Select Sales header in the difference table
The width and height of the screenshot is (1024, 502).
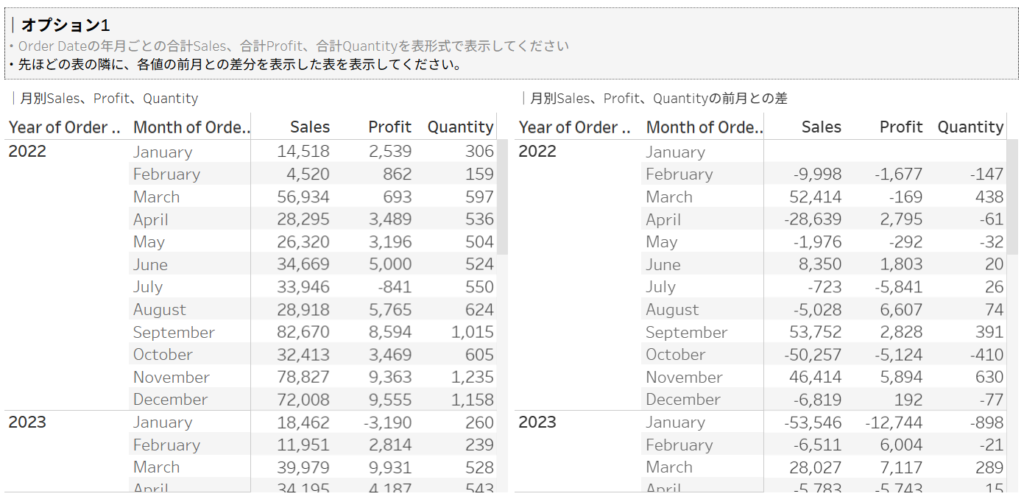tap(821, 127)
